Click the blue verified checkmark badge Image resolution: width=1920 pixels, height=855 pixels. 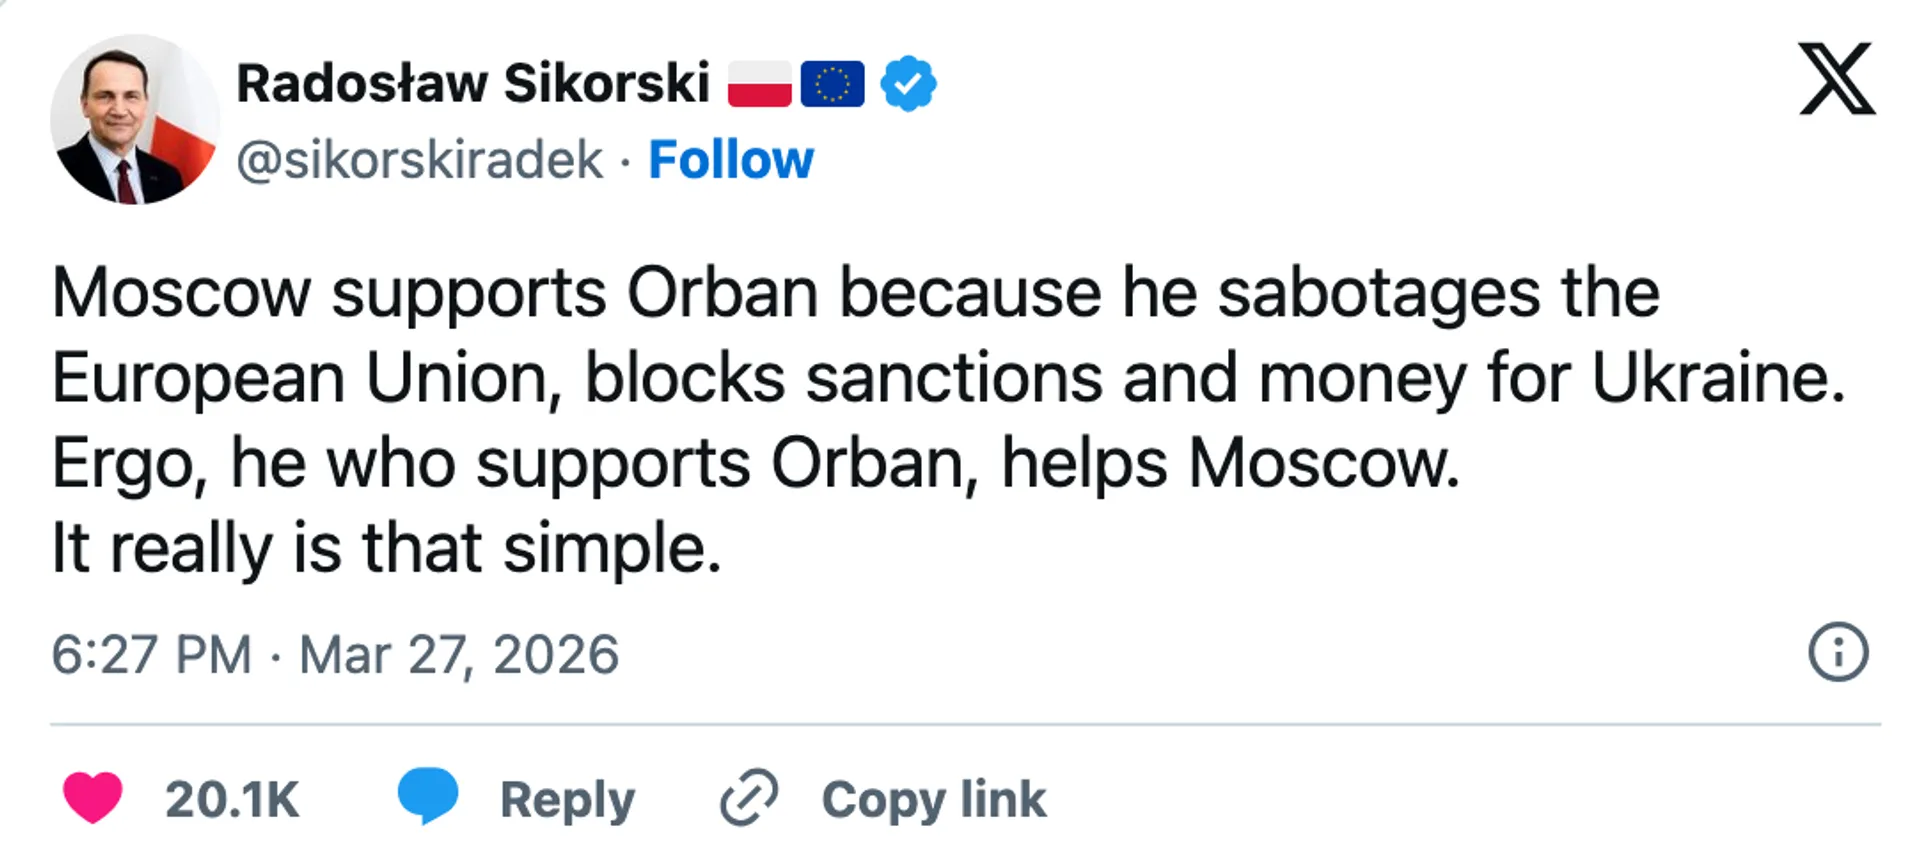pos(908,83)
